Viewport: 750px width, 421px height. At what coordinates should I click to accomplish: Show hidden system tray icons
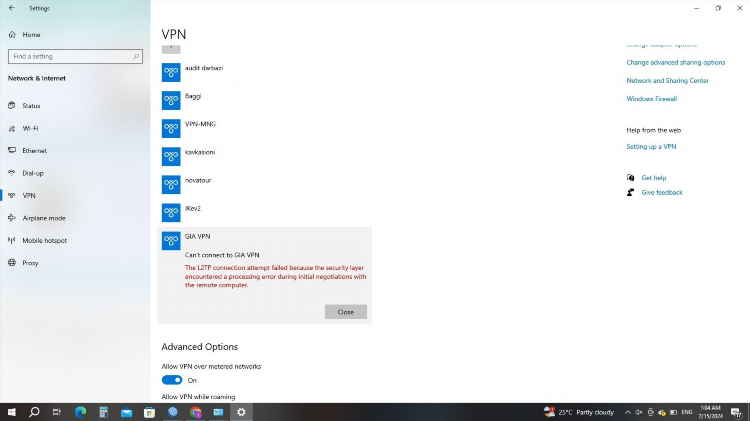pos(628,412)
